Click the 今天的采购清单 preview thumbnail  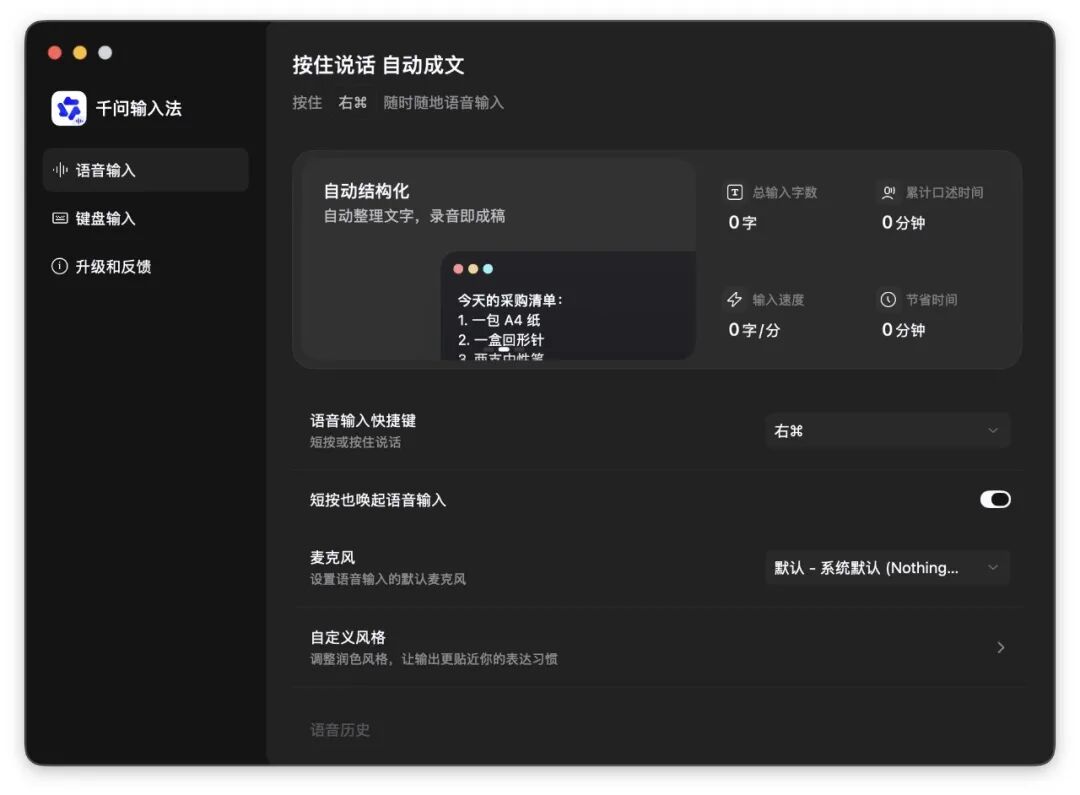pyautogui.click(x=568, y=306)
